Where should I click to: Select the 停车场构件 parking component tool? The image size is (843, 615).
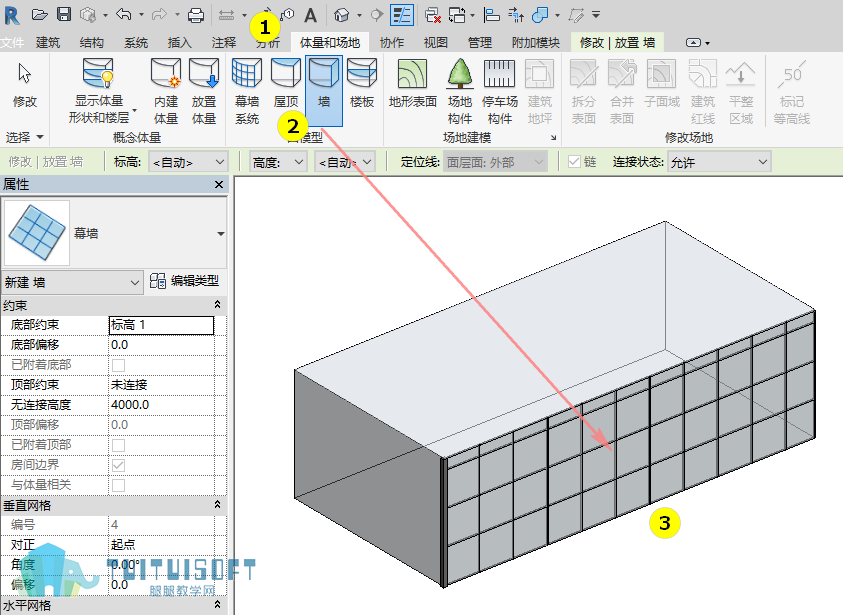pos(499,91)
